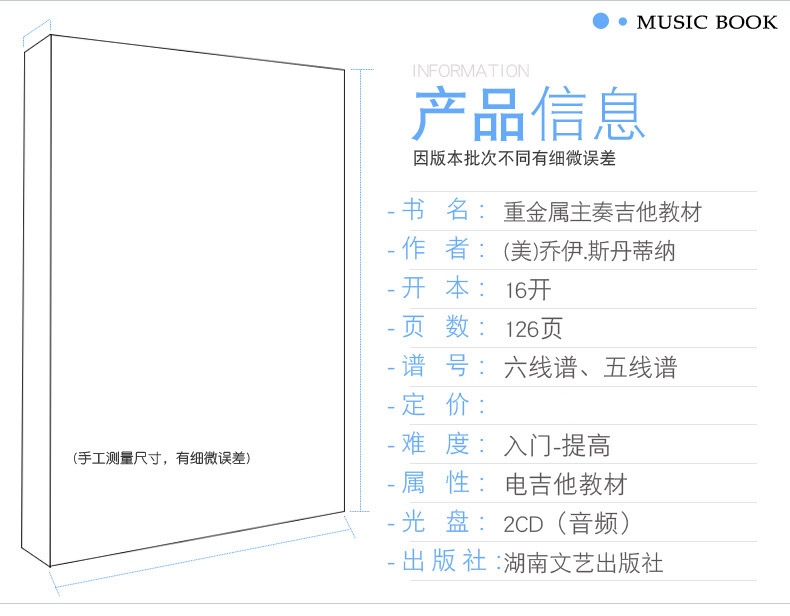Select the book title 重金属主奏吉他教材
The height and width of the screenshot is (616, 790).
(x=602, y=212)
